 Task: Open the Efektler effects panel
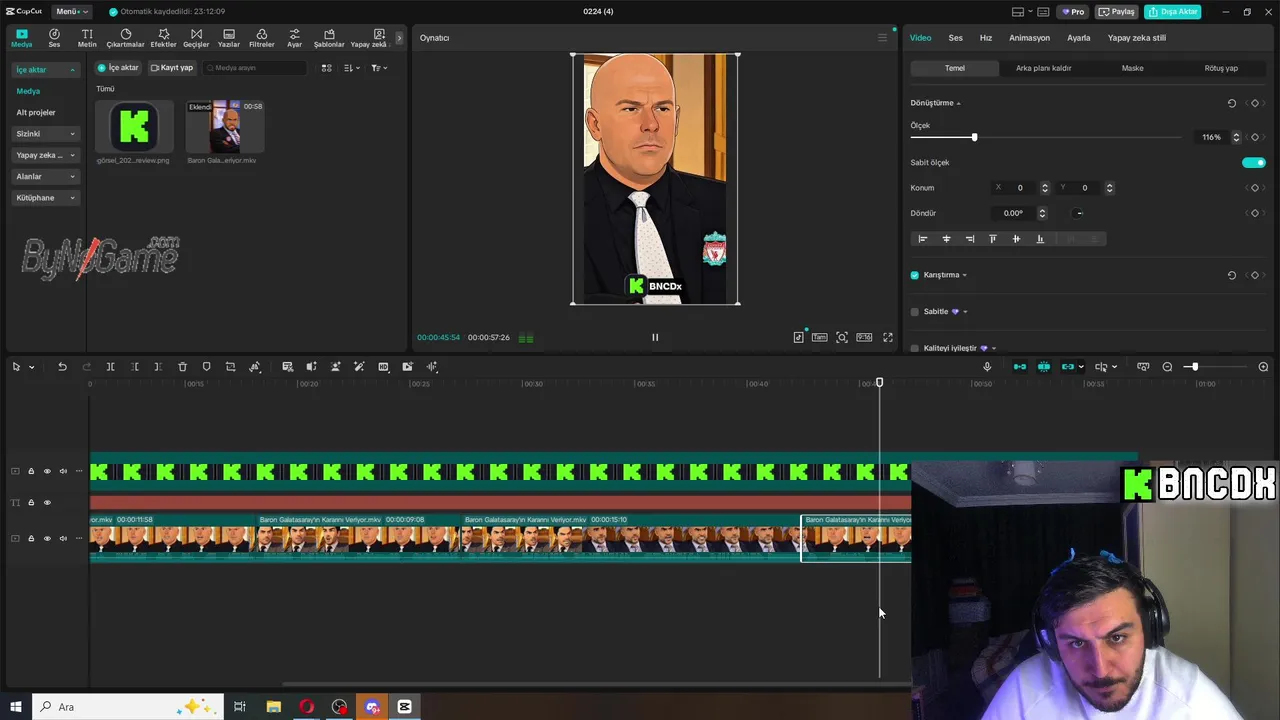click(x=163, y=38)
